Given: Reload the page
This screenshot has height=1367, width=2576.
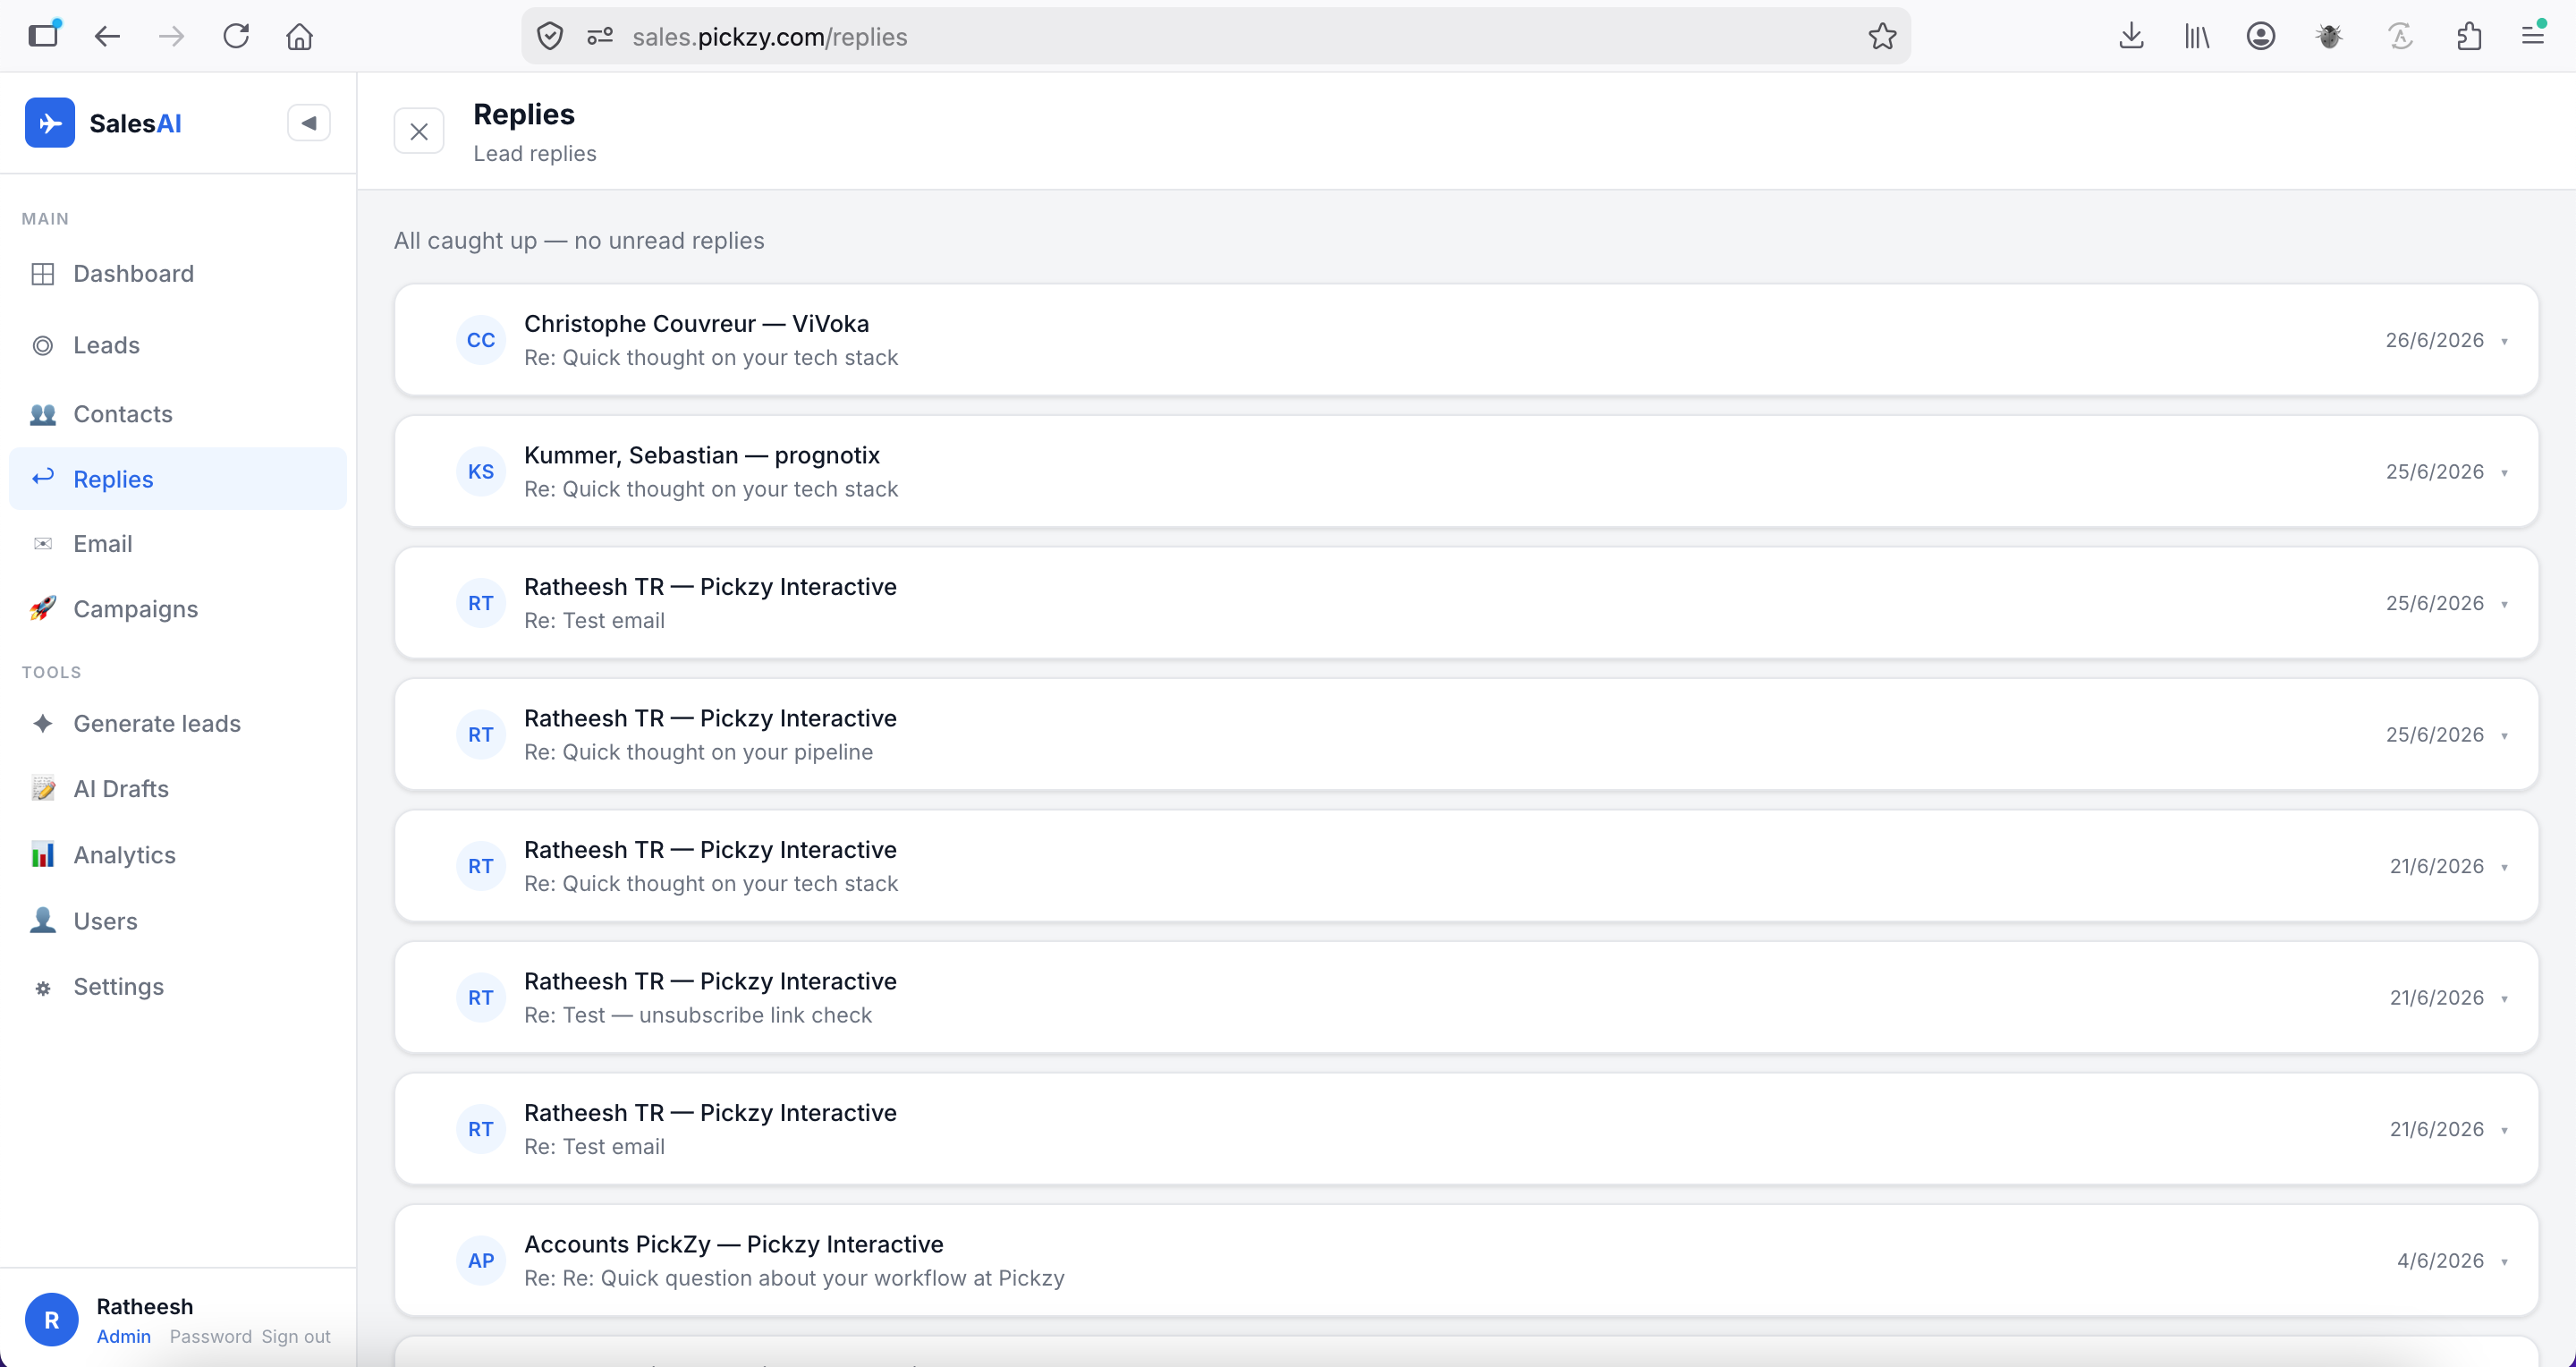Looking at the screenshot, I should click(x=236, y=37).
